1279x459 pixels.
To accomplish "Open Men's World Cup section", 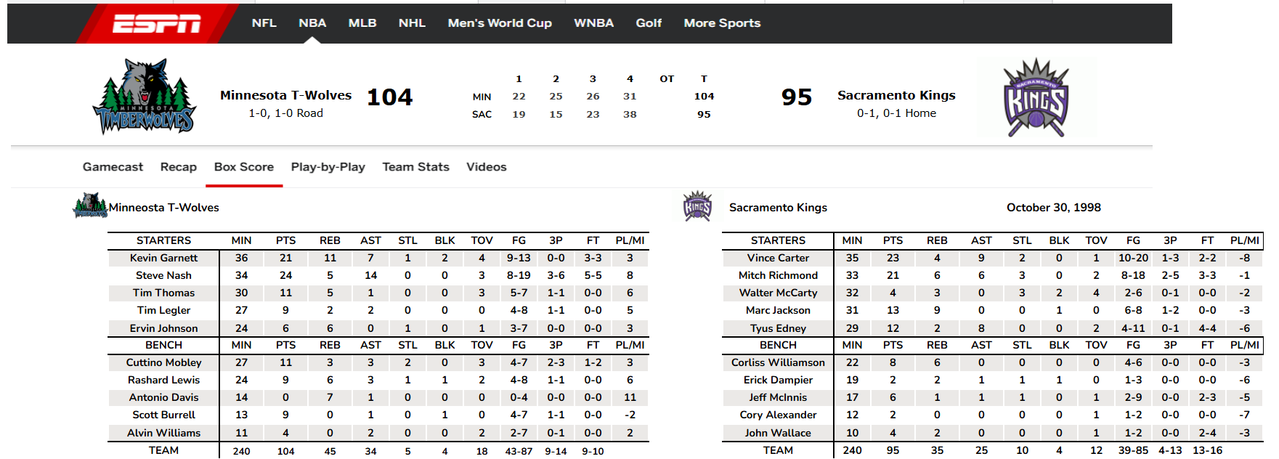I will click(x=500, y=23).
